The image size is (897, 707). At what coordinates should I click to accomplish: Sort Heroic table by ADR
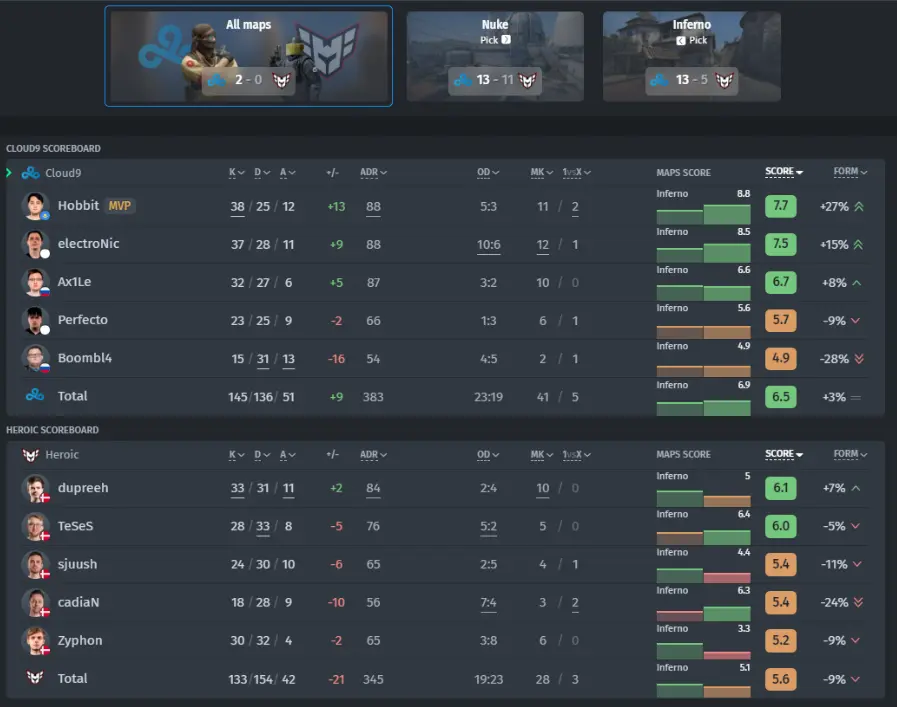pyautogui.click(x=374, y=455)
